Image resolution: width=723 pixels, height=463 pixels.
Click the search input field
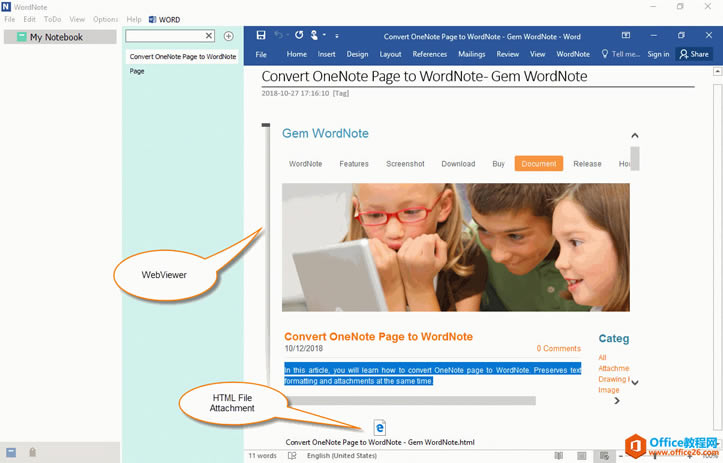pyautogui.click(x=165, y=36)
